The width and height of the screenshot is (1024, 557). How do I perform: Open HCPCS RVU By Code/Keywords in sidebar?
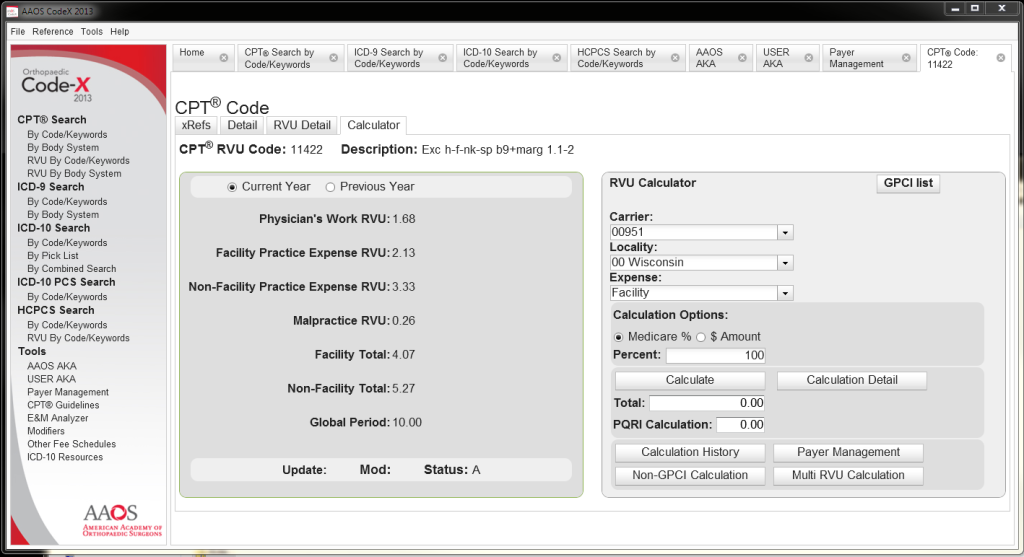[78, 338]
